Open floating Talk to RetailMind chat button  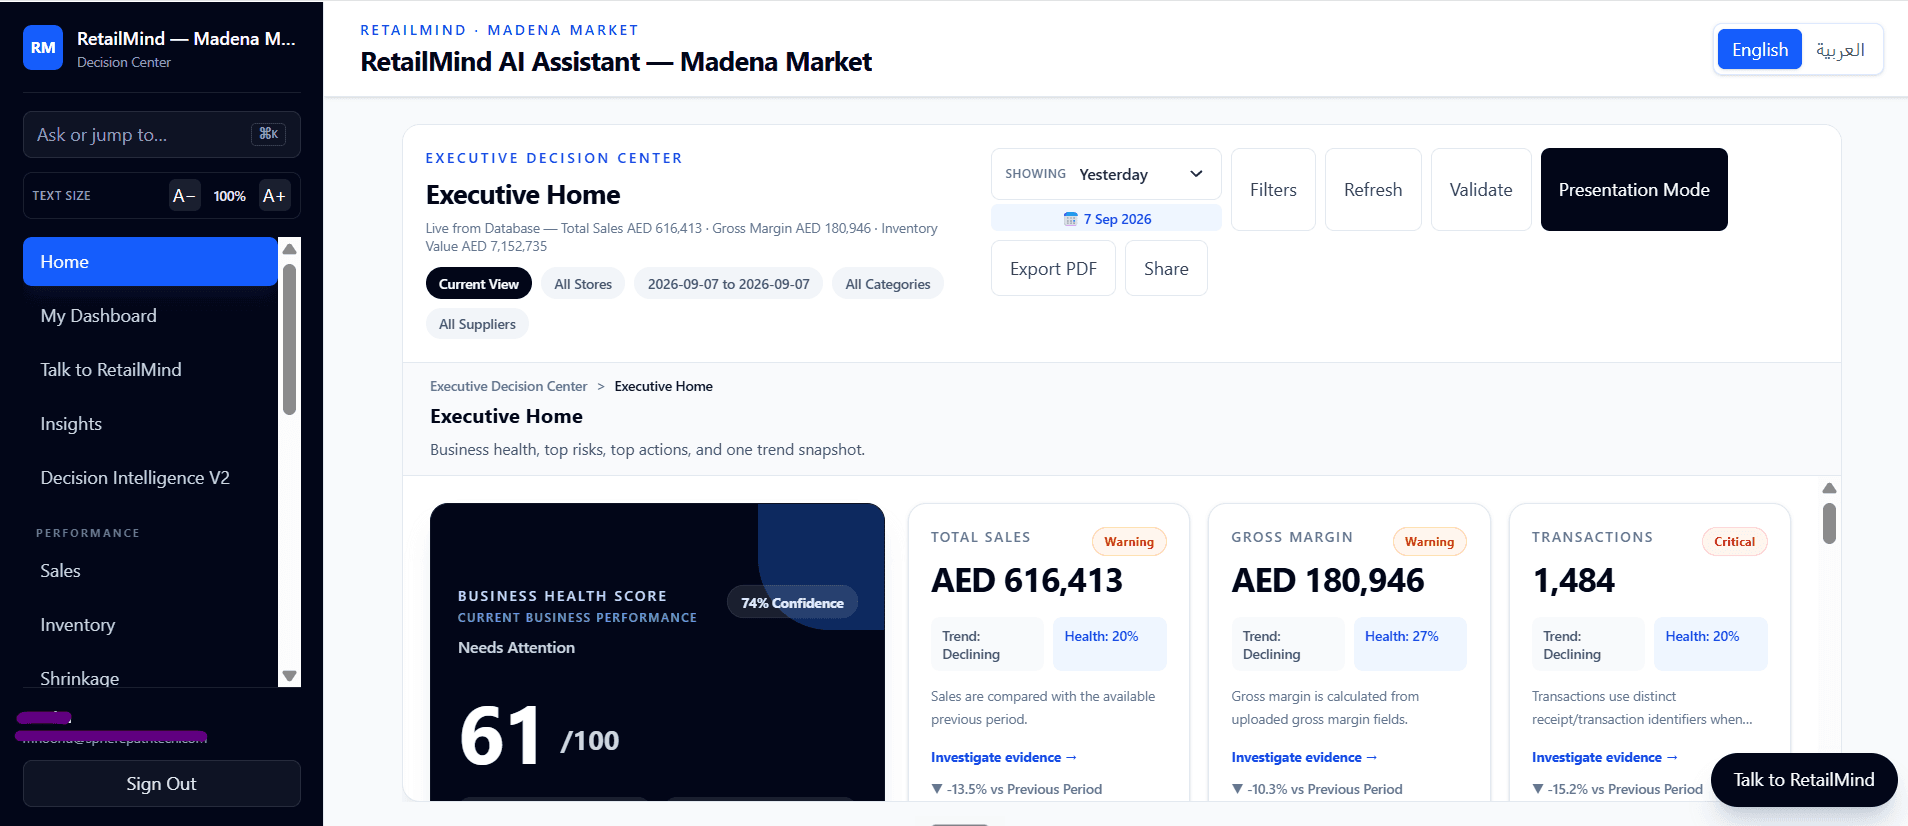click(x=1803, y=780)
